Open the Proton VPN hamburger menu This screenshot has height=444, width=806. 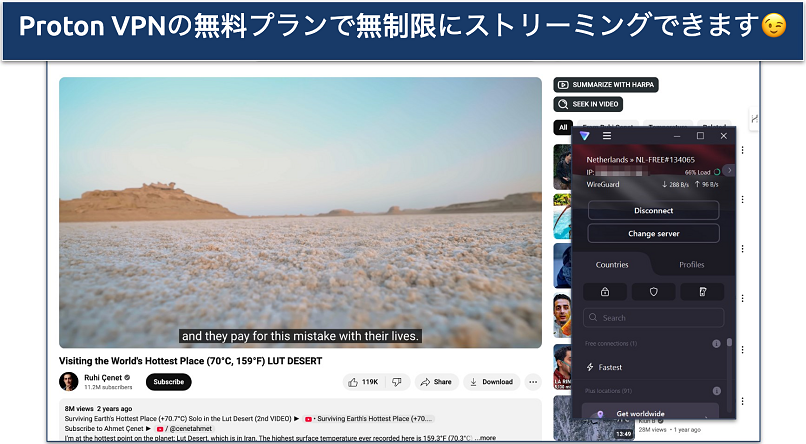[x=607, y=136]
